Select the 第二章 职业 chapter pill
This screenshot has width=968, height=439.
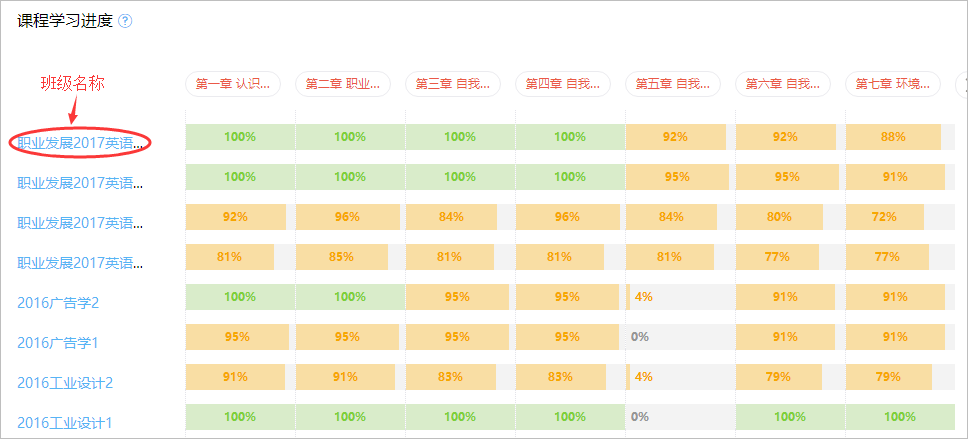click(x=343, y=84)
